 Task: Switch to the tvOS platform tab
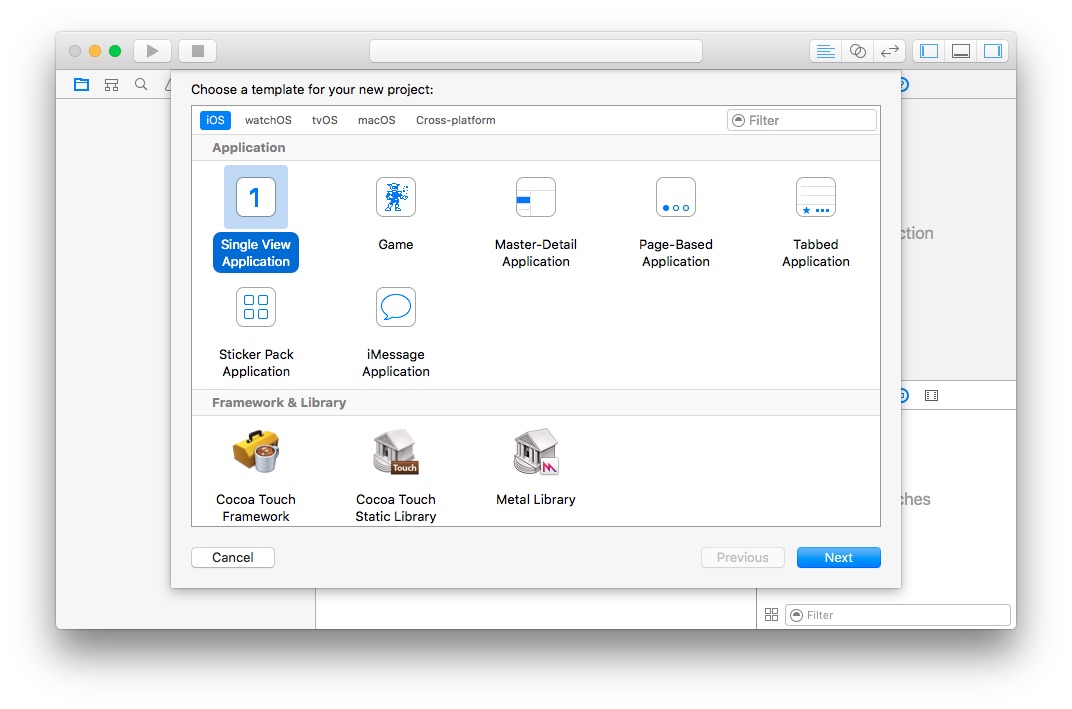[x=325, y=120]
